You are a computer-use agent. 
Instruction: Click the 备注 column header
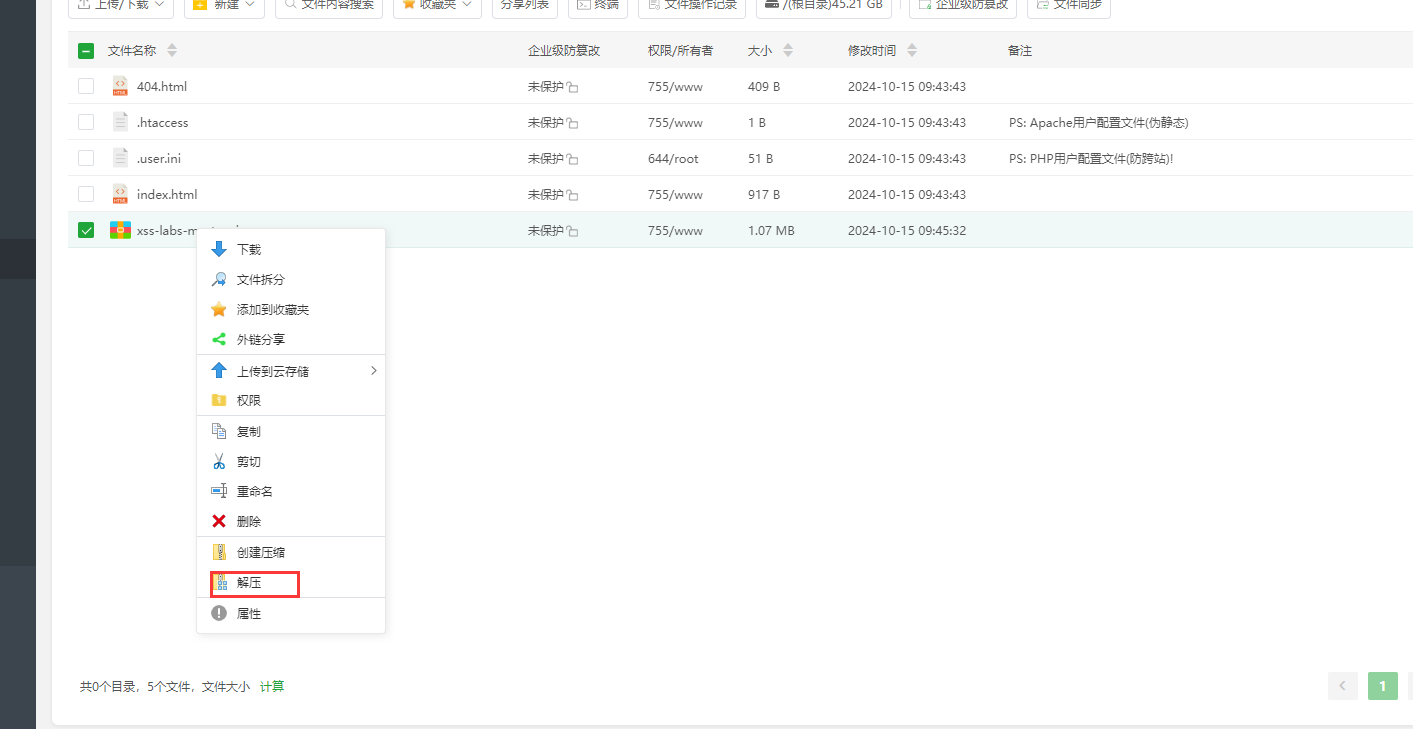(x=1020, y=50)
